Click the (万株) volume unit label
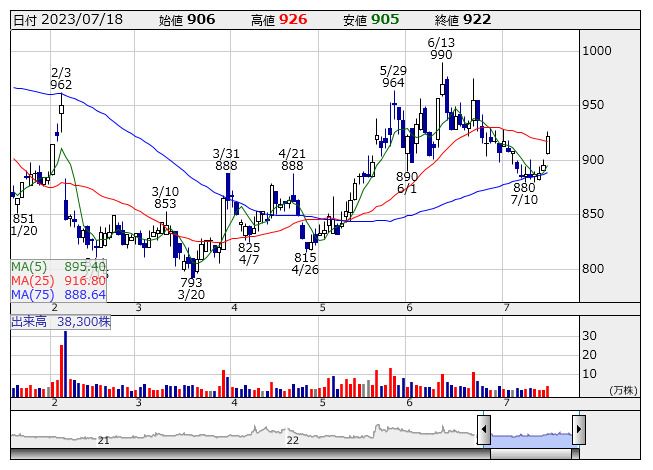653x470 pixels. coord(623,390)
